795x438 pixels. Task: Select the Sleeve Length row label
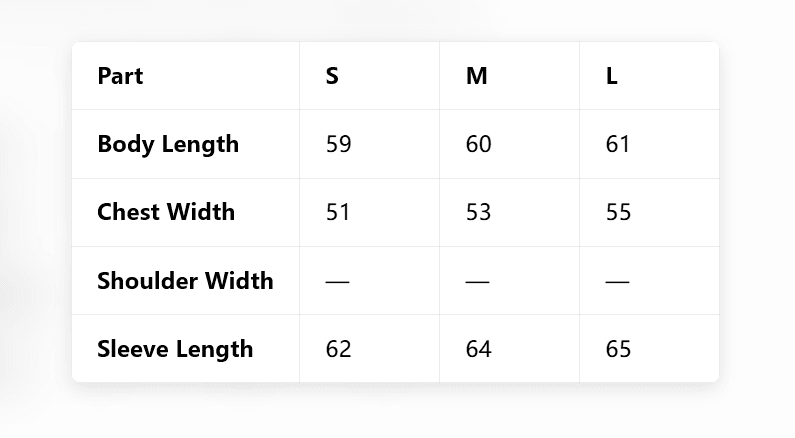pos(175,349)
